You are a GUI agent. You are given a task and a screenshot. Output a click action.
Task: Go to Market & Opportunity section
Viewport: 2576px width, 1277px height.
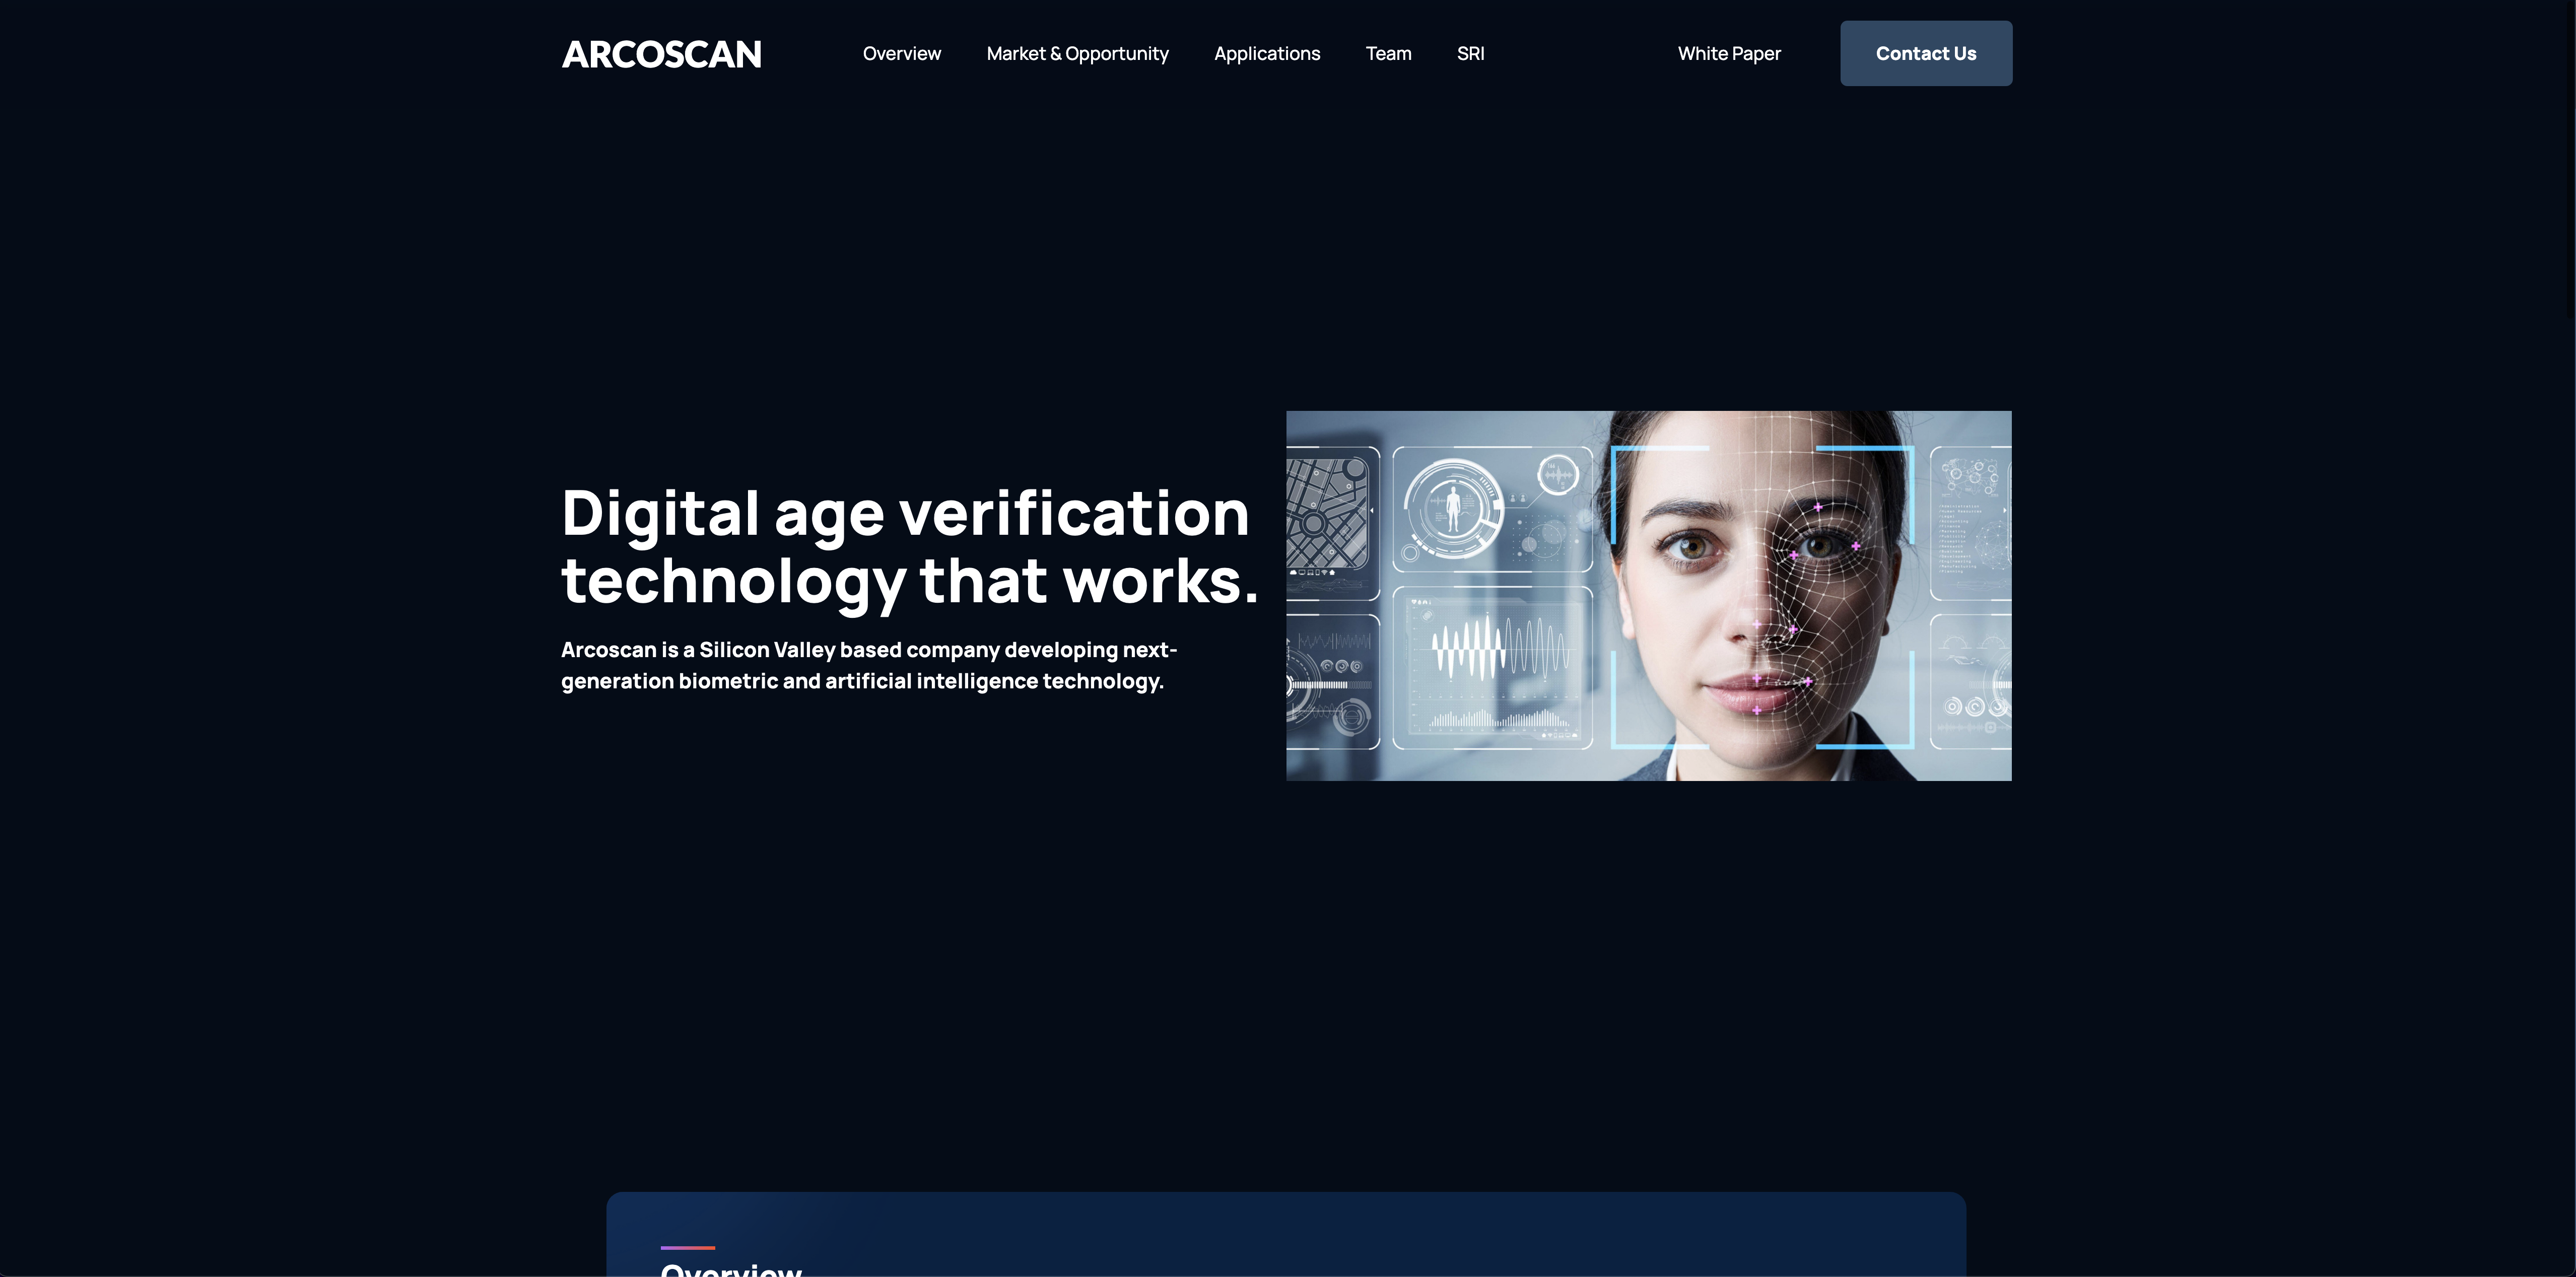pos(1077,54)
